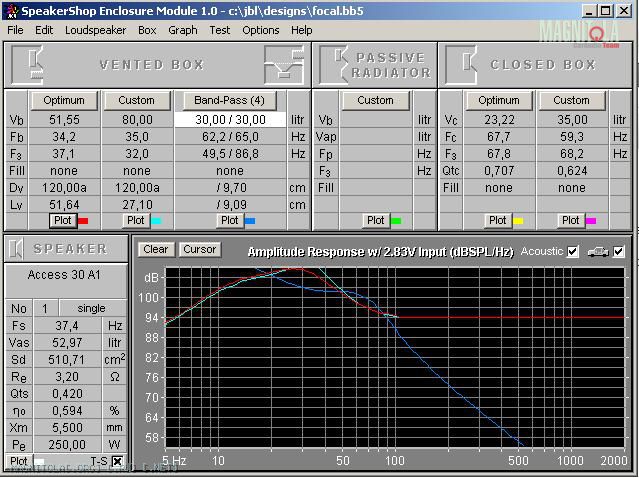The height and width of the screenshot is (478, 639).
Task: Plot the vented Custom design (cyan)
Action: pos(135,220)
